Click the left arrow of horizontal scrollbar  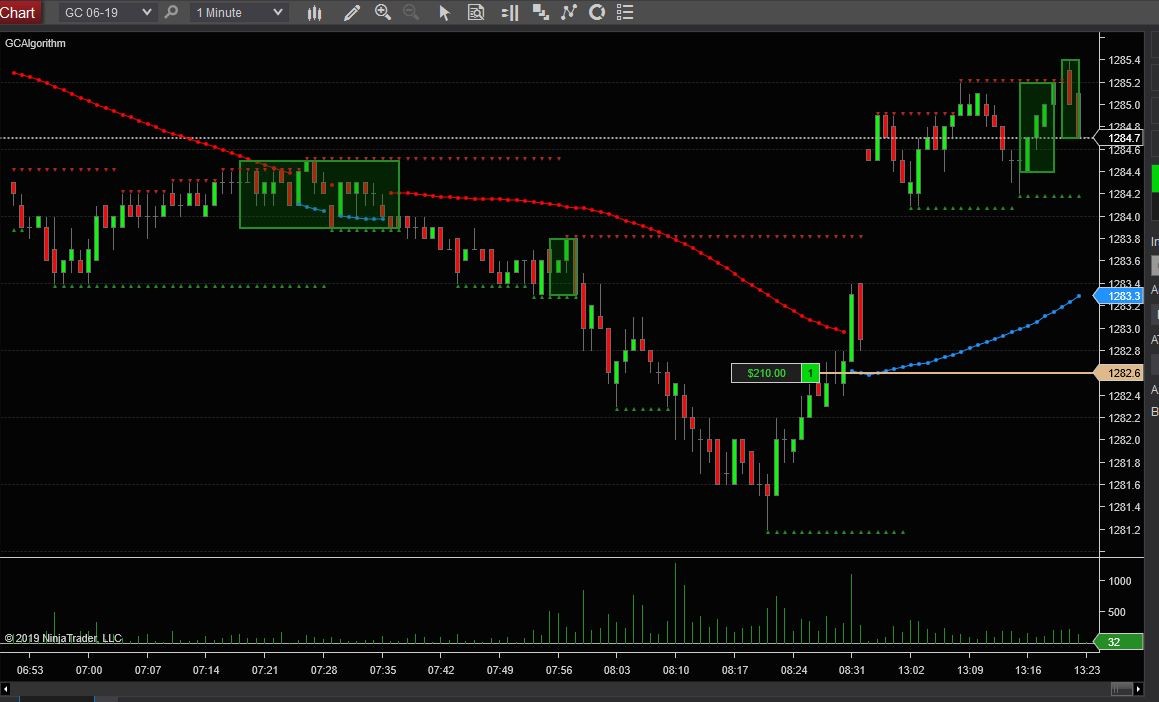click(5, 689)
